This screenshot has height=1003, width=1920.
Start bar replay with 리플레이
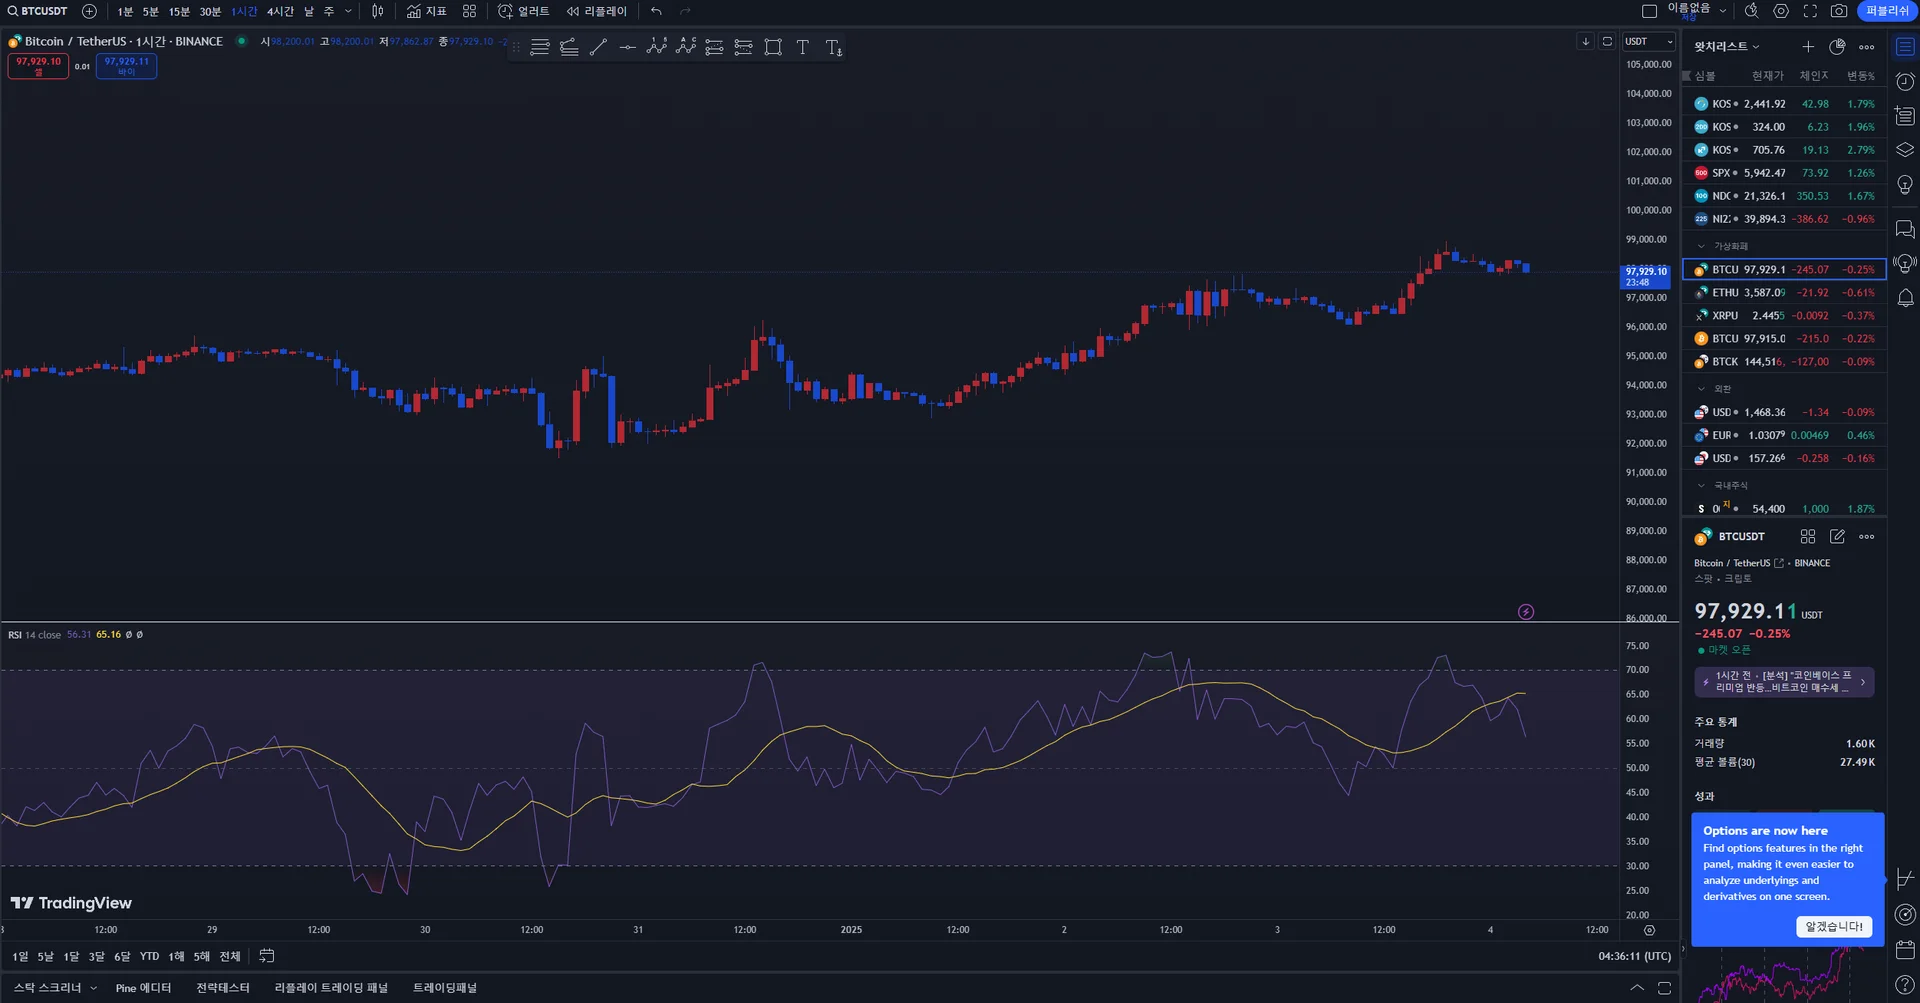[x=597, y=11]
